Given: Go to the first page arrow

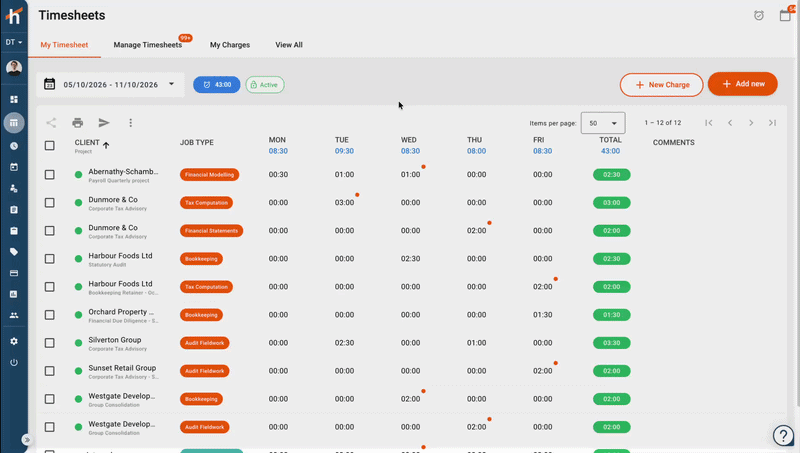Looking at the screenshot, I should coord(709,122).
